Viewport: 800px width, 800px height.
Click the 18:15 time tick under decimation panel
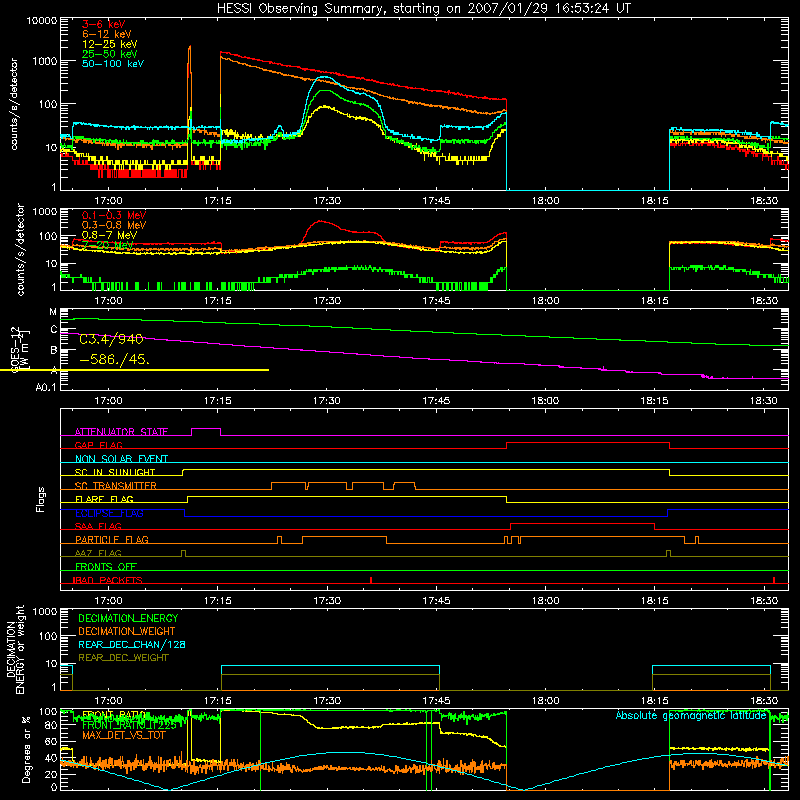(655, 701)
